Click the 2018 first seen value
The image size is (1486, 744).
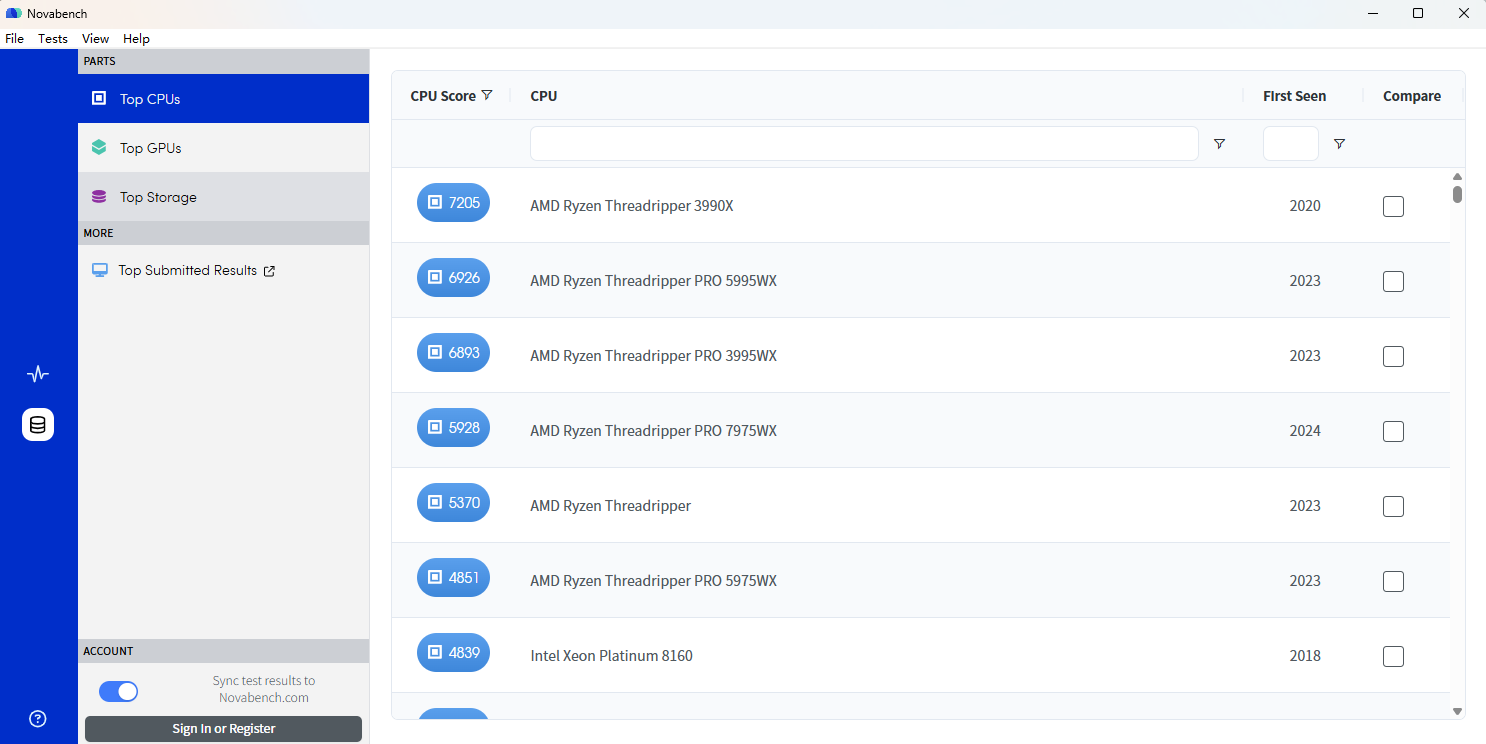click(1305, 656)
